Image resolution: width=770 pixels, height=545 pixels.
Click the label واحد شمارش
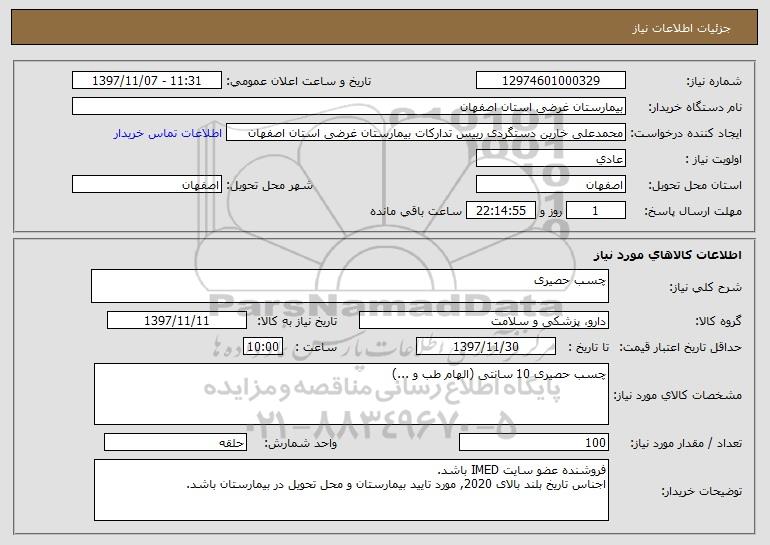[x=301, y=443]
